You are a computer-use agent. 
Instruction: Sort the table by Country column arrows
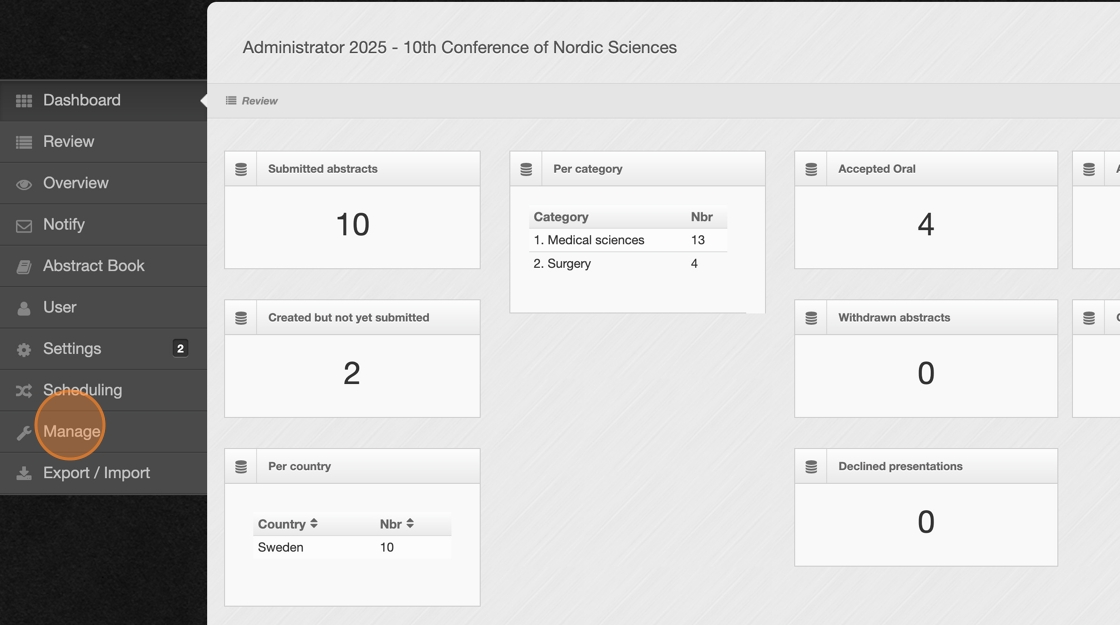point(314,524)
